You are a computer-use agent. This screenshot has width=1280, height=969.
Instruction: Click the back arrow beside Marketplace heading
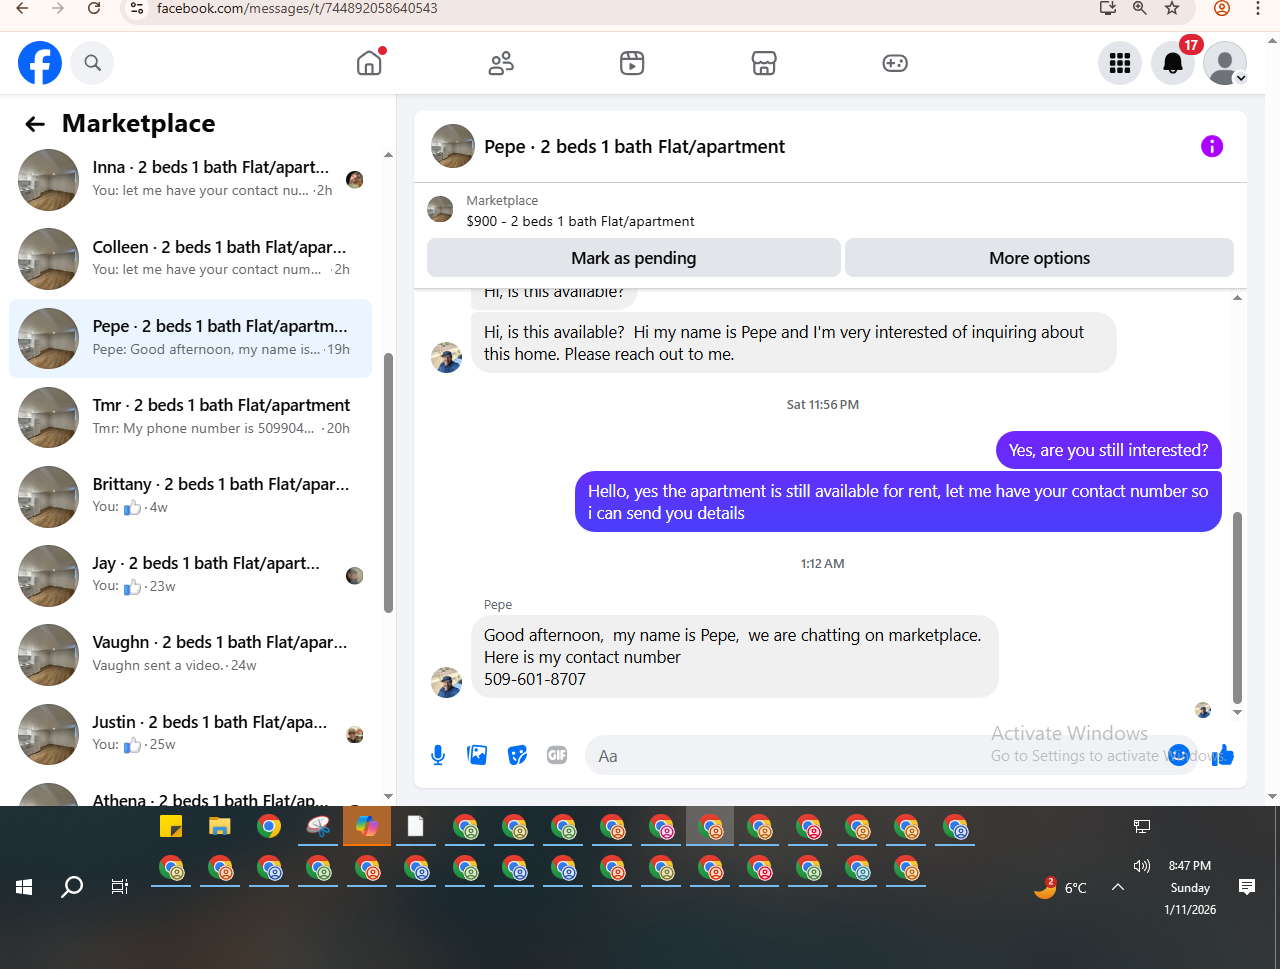coord(35,124)
